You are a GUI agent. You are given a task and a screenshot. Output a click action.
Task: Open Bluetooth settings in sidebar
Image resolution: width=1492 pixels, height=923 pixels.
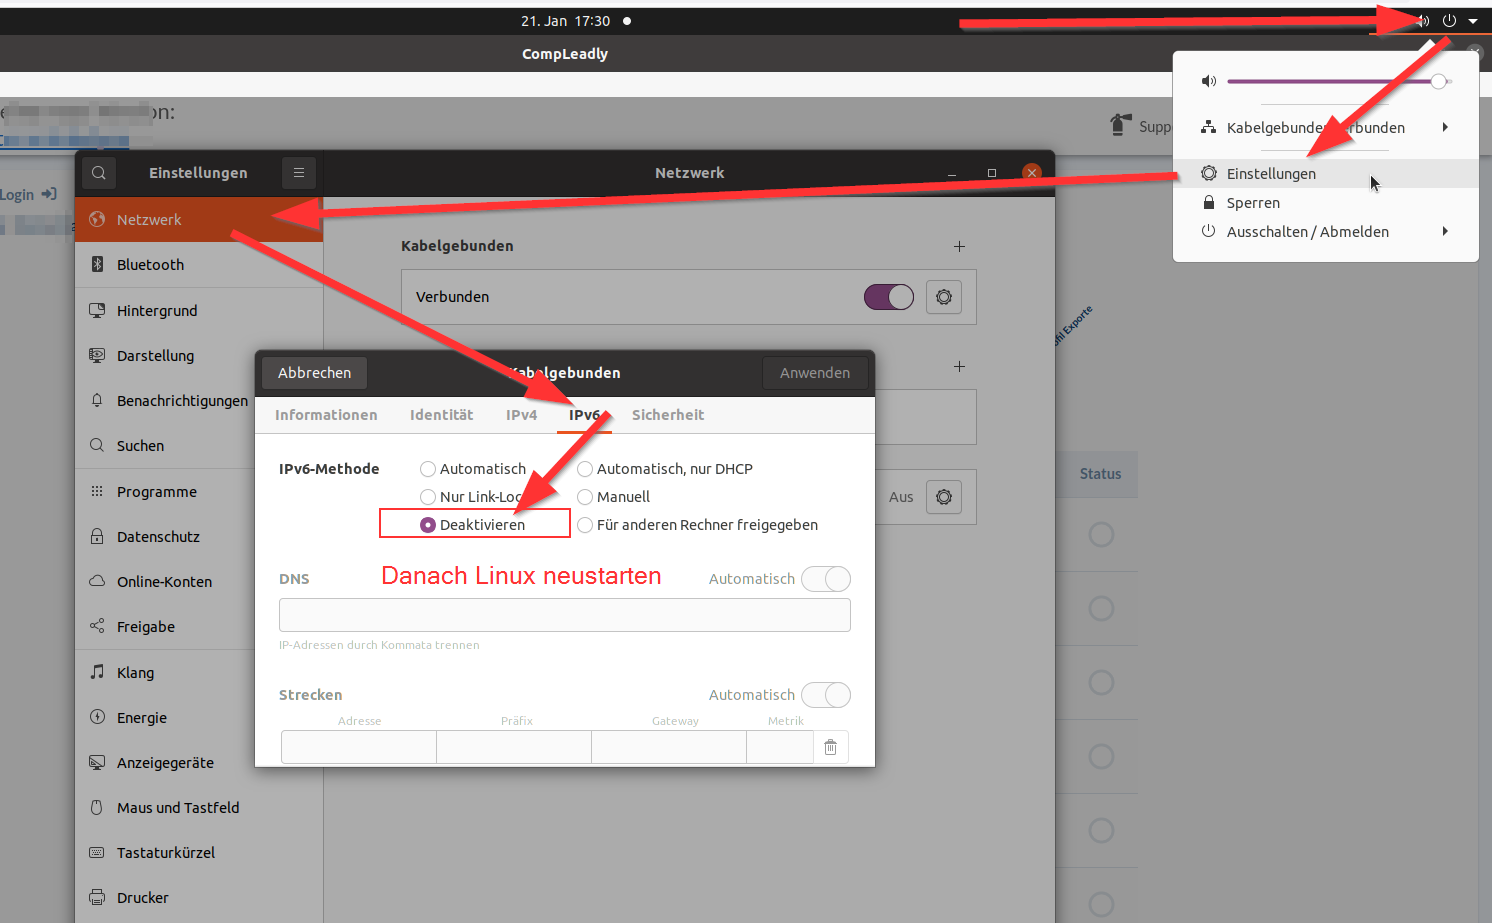[150, 265]
